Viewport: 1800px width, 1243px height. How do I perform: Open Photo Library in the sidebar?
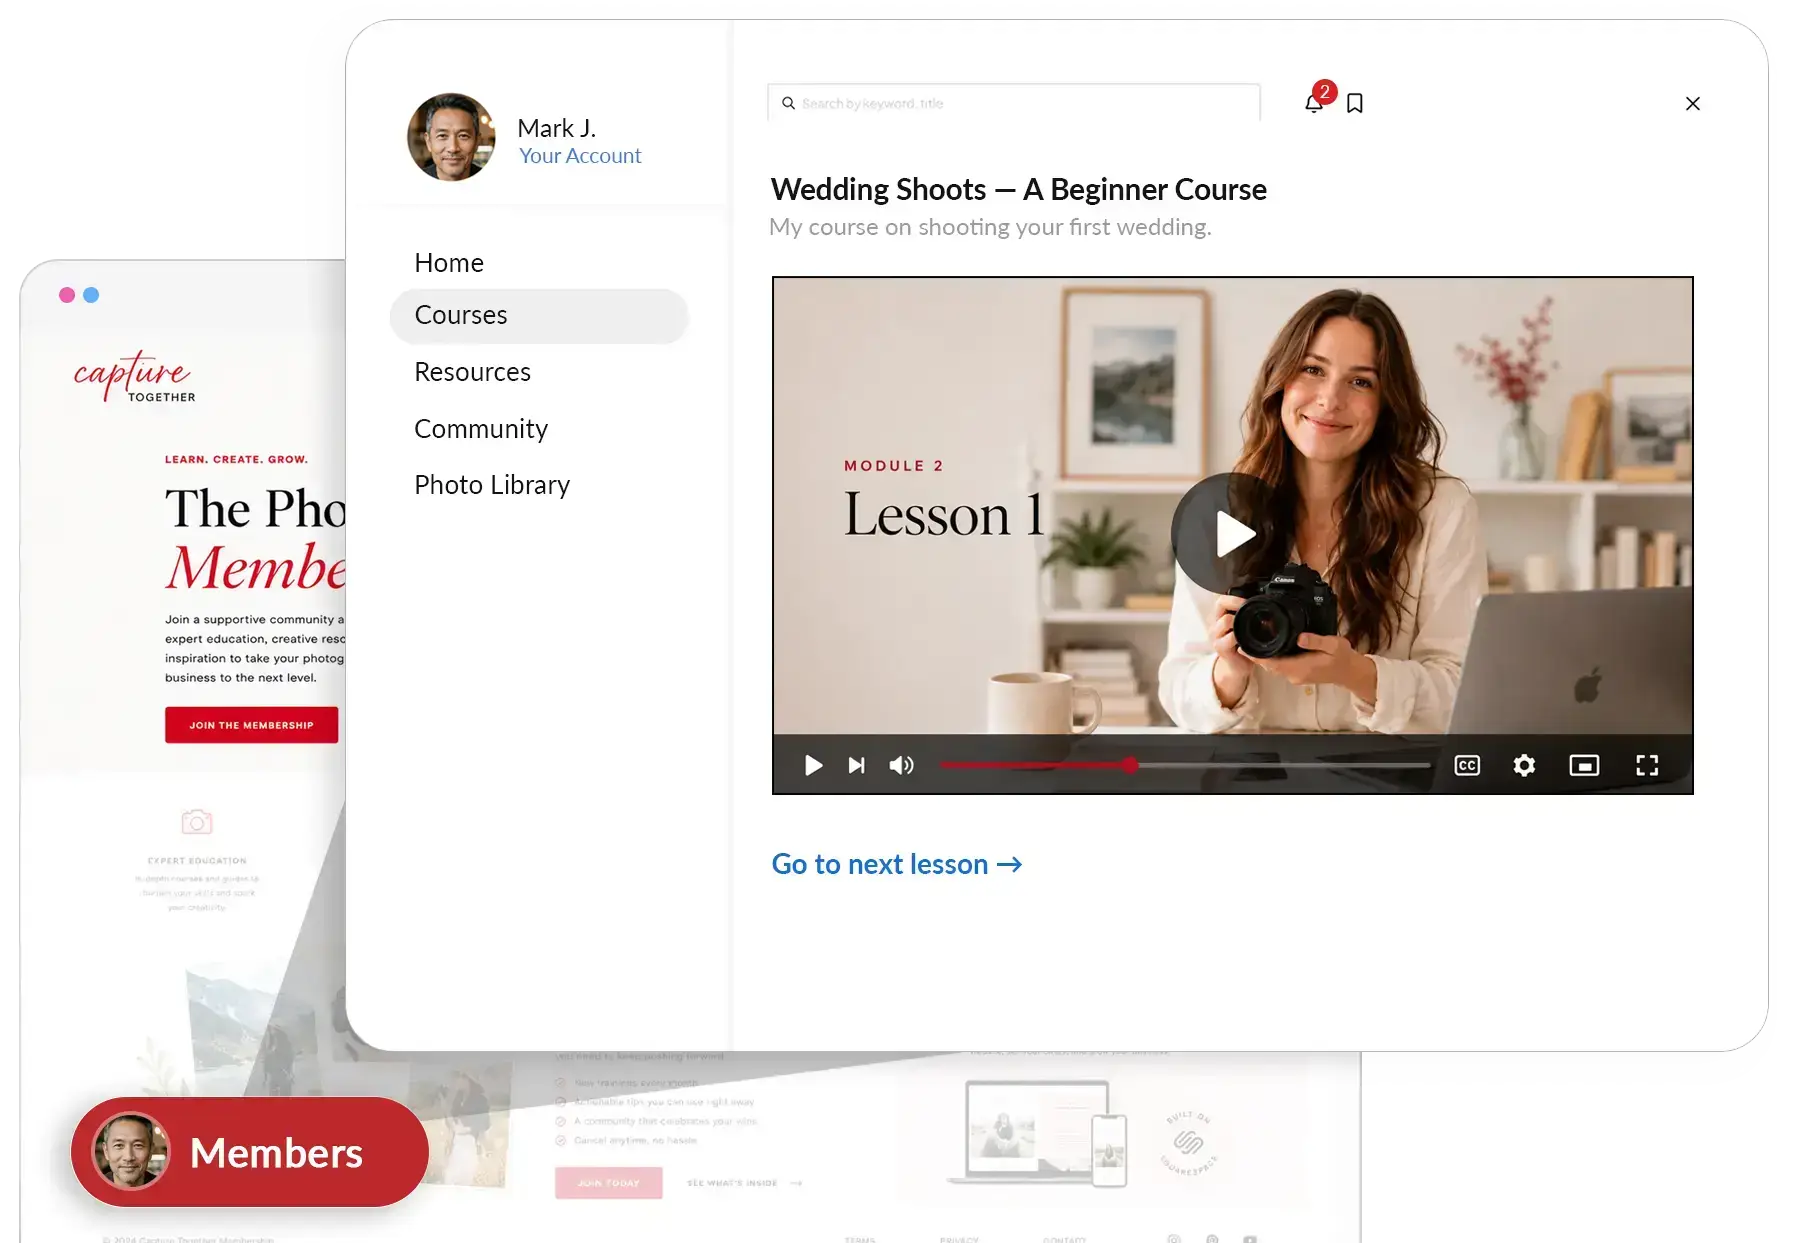pos(492,485)
